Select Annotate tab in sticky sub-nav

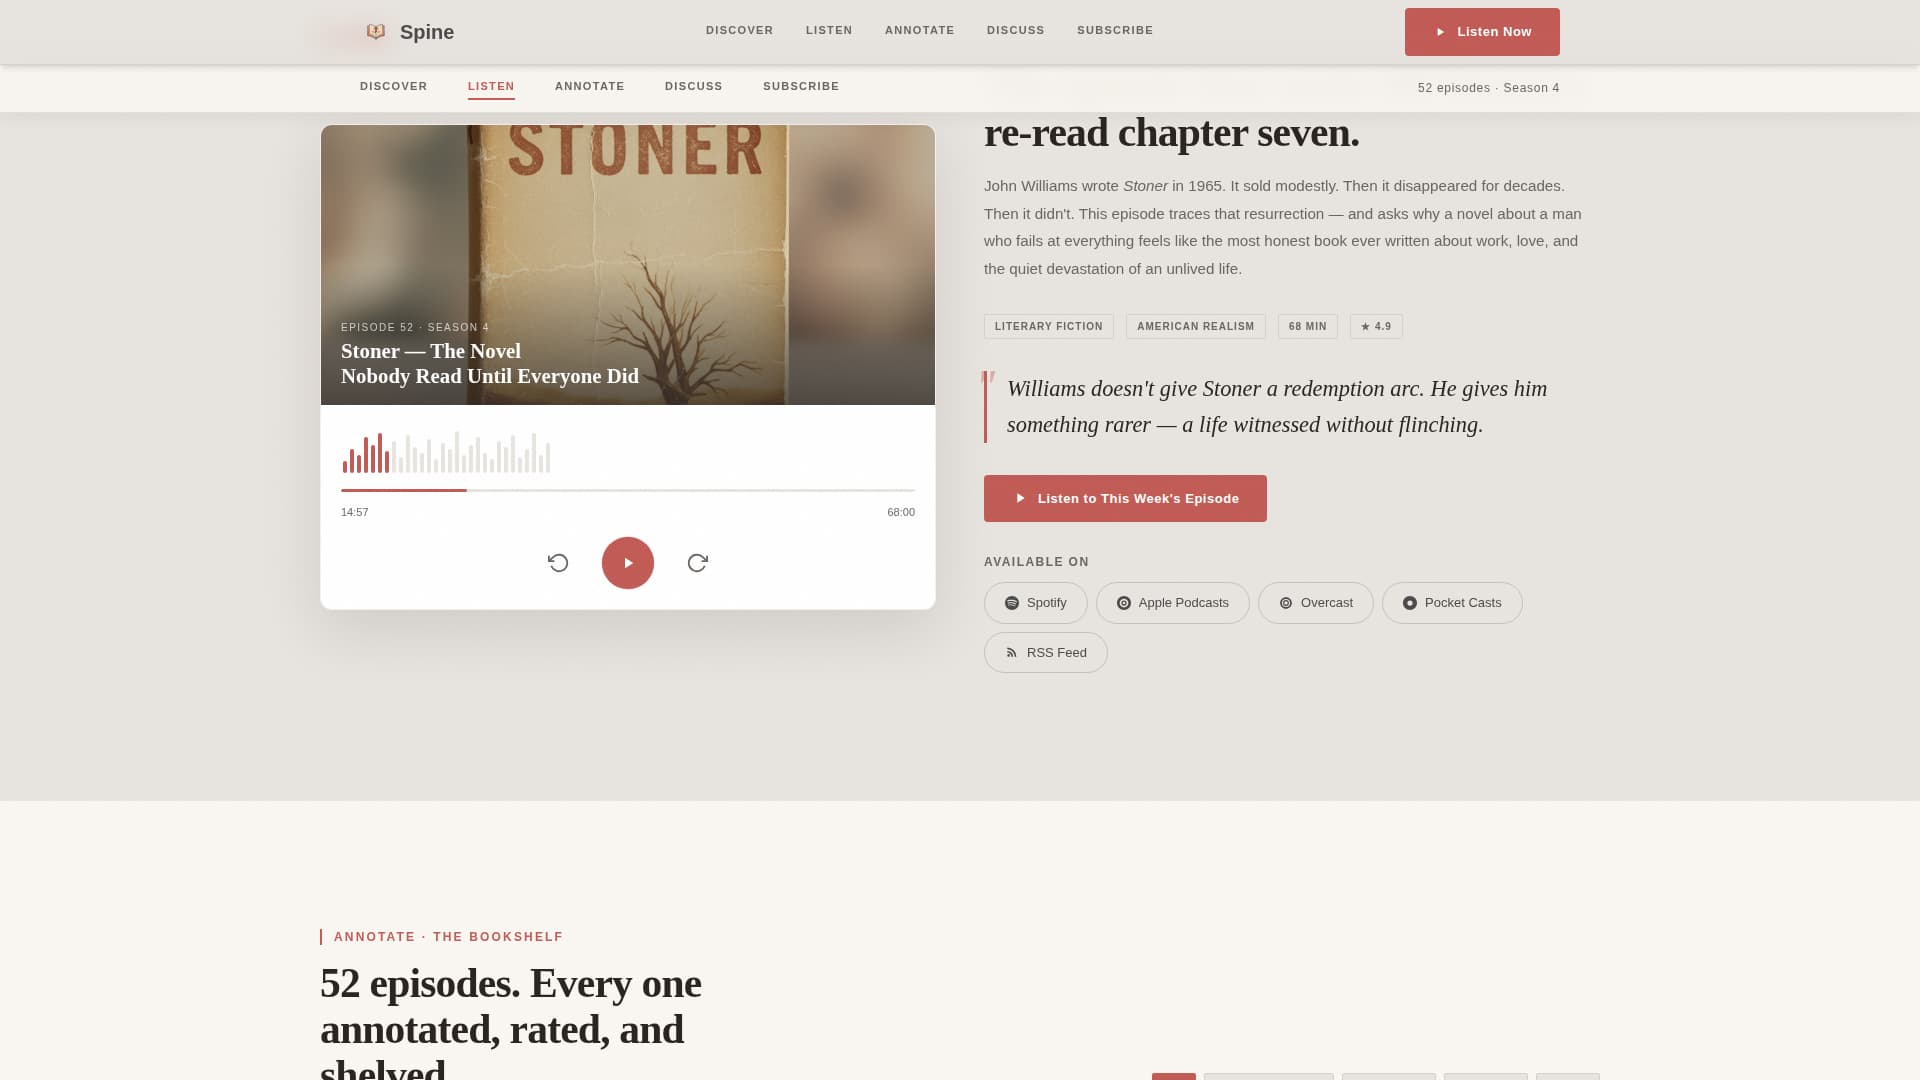[590, 86]
